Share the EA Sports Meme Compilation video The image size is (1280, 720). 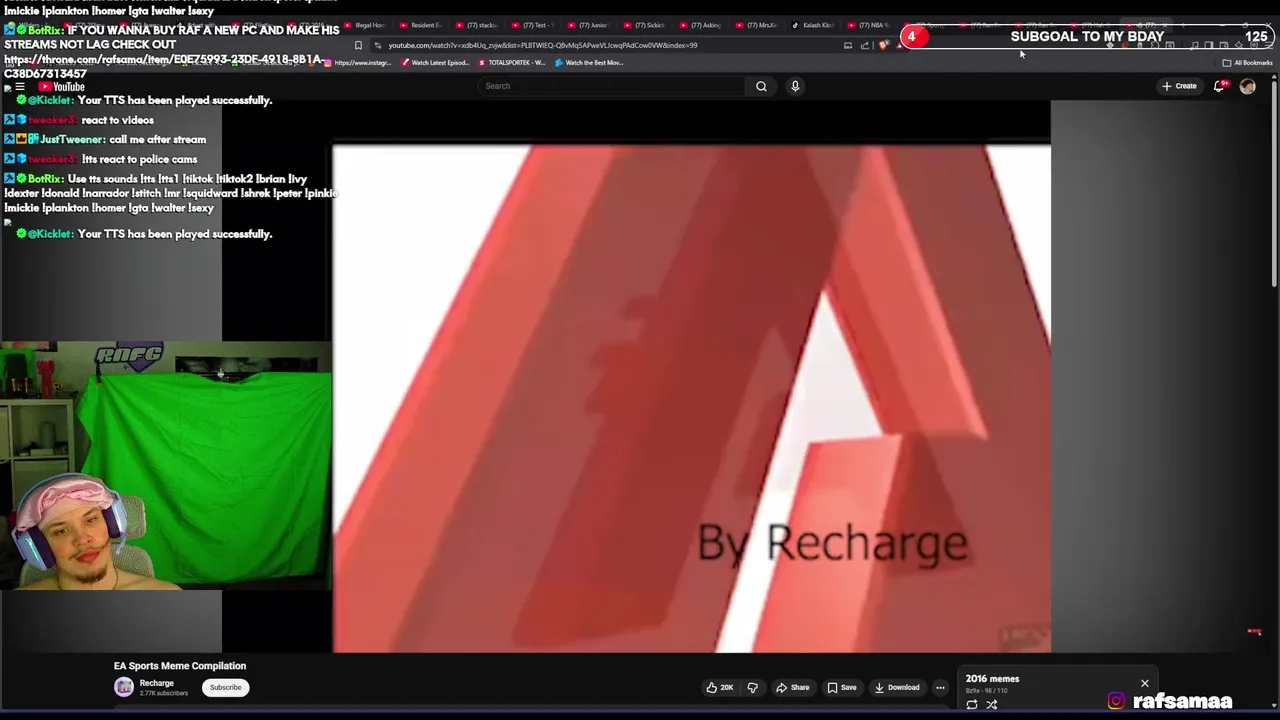793,687
